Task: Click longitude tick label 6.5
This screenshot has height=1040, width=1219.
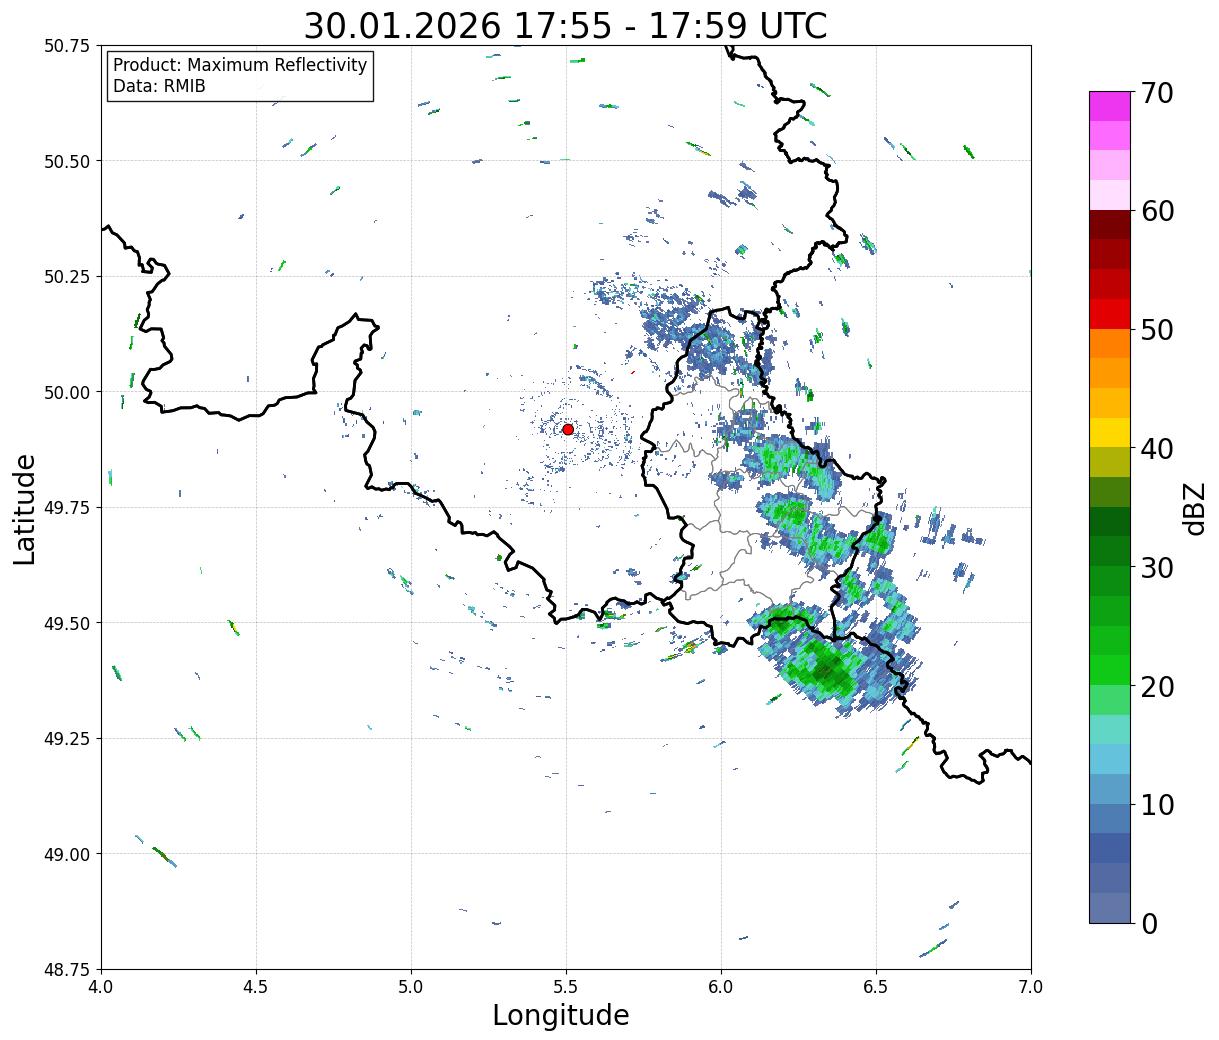Action: tap(876, 987)
